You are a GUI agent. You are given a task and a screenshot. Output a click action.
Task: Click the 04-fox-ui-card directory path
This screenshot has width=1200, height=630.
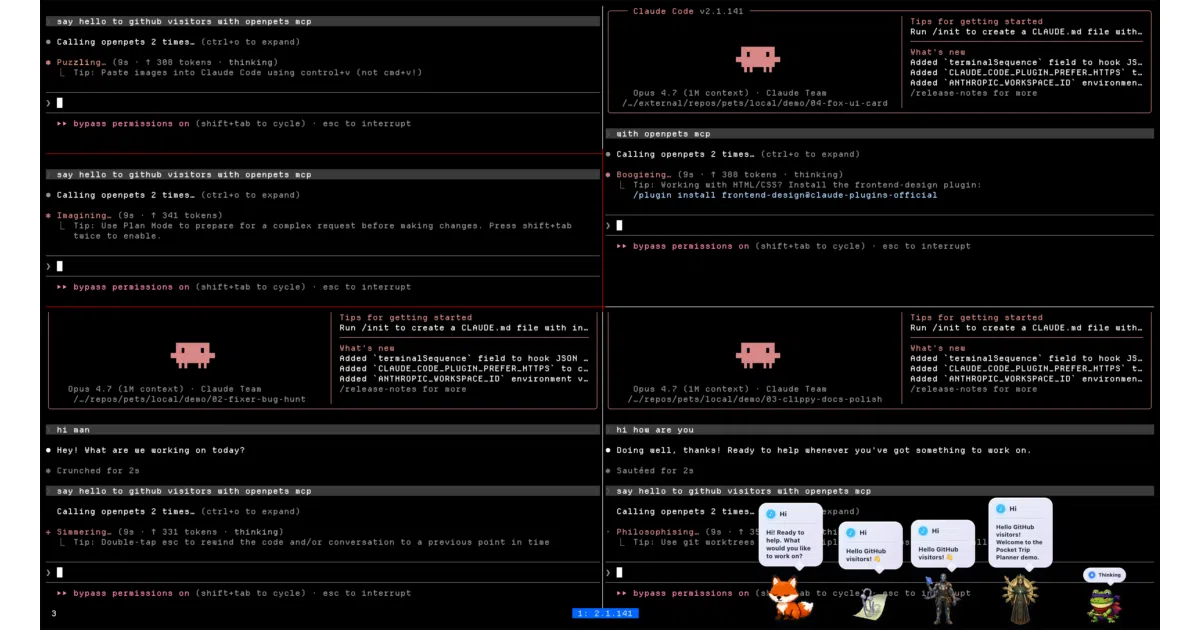754,103
